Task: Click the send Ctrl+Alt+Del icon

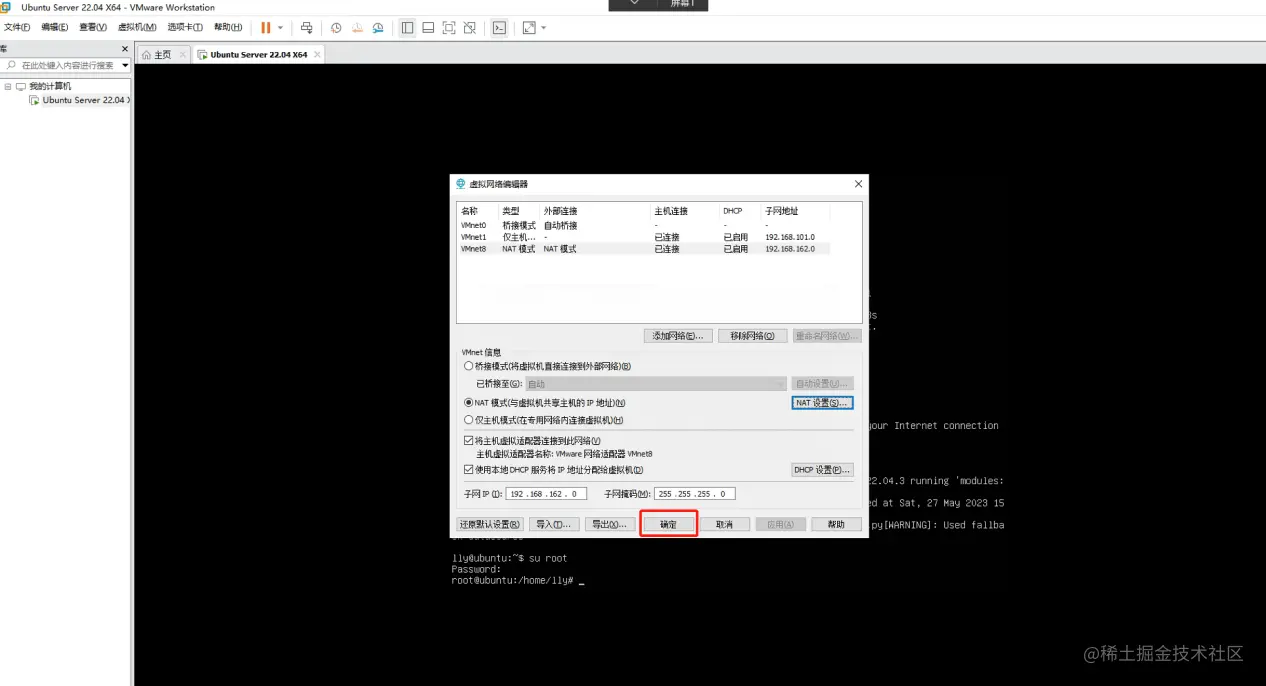Action: (x=306, y=28)
